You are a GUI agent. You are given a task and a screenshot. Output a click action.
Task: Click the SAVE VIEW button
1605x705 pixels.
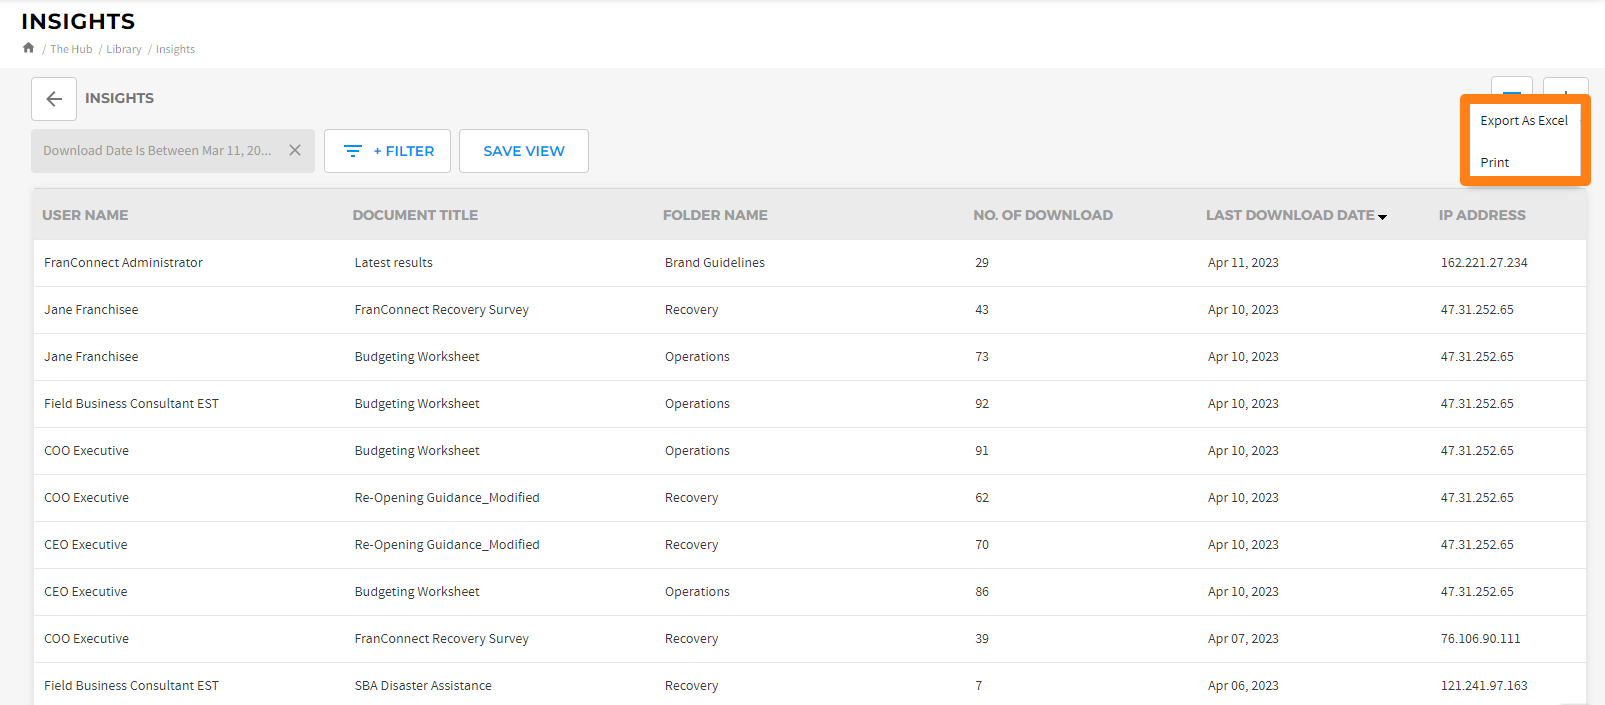tap(523, 151)
